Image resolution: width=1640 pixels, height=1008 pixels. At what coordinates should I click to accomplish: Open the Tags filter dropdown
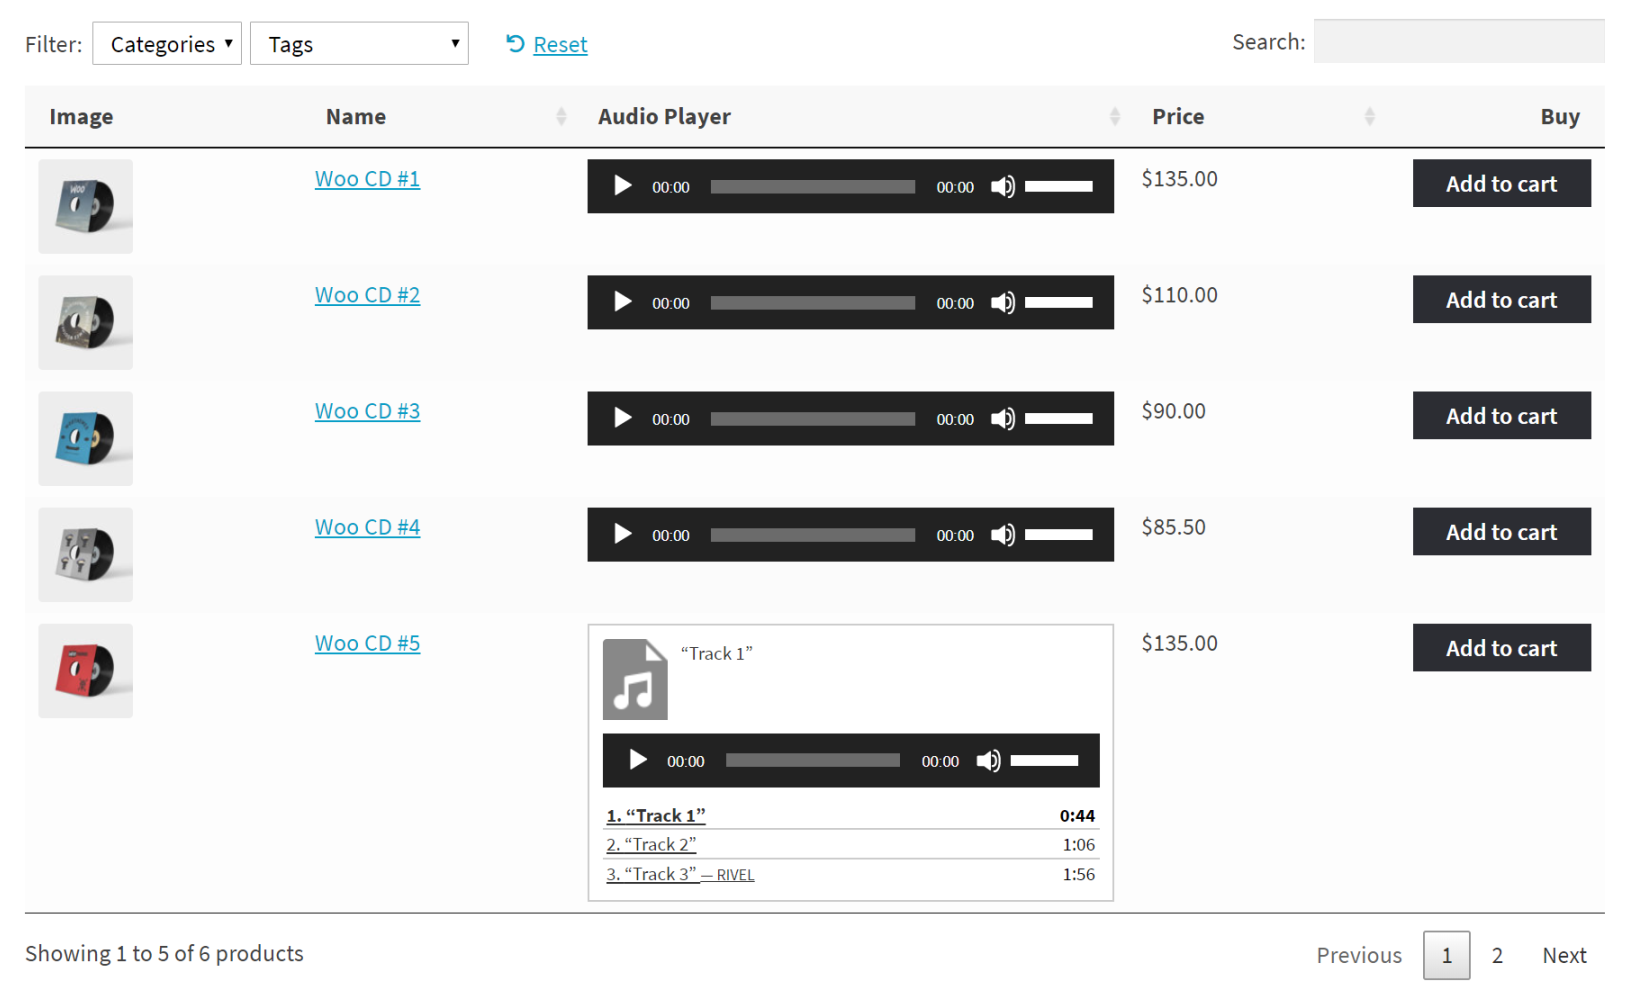click(x=359, y=43)
